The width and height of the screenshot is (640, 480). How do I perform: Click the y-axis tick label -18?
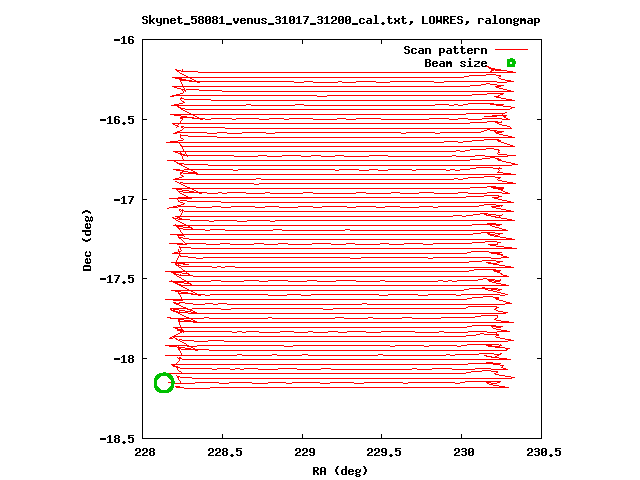click(124, 359)
